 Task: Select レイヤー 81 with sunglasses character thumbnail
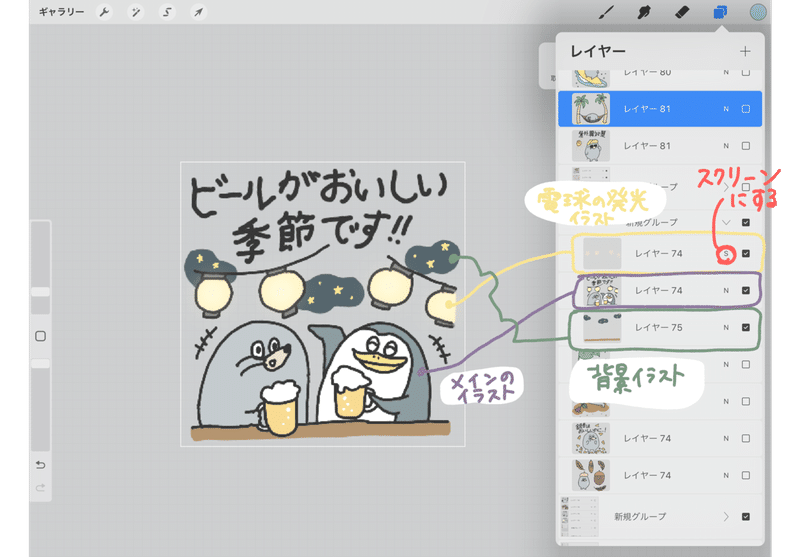click(660, 146)
